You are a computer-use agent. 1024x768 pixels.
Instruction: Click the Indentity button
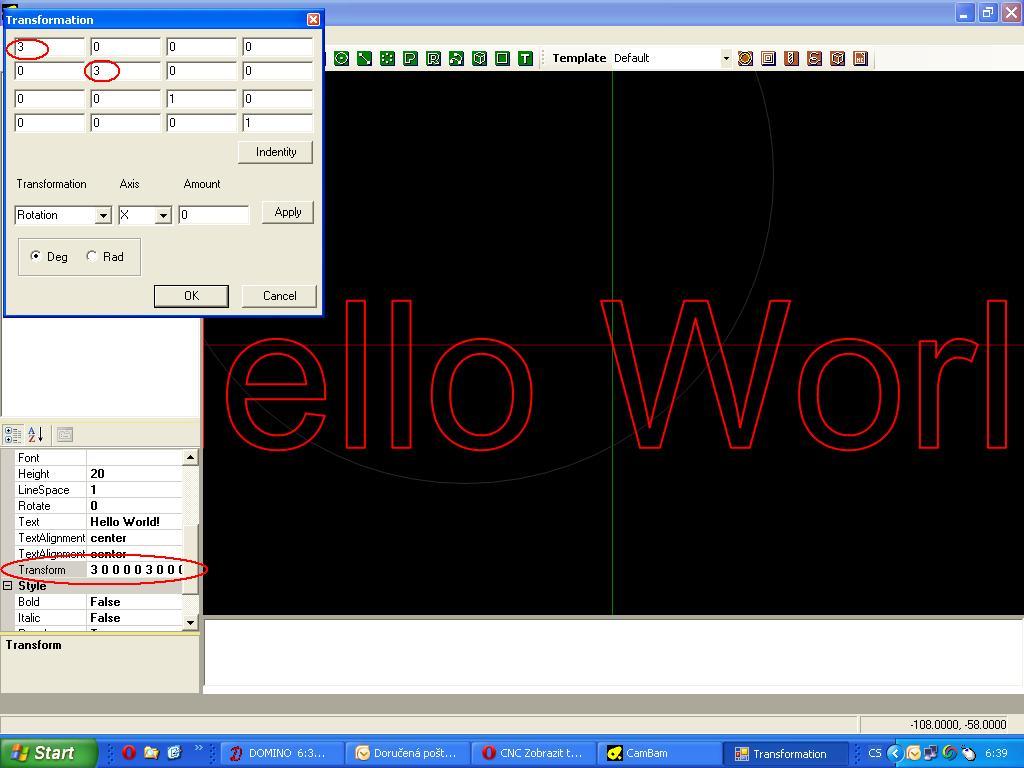click(x=275, y=152)
